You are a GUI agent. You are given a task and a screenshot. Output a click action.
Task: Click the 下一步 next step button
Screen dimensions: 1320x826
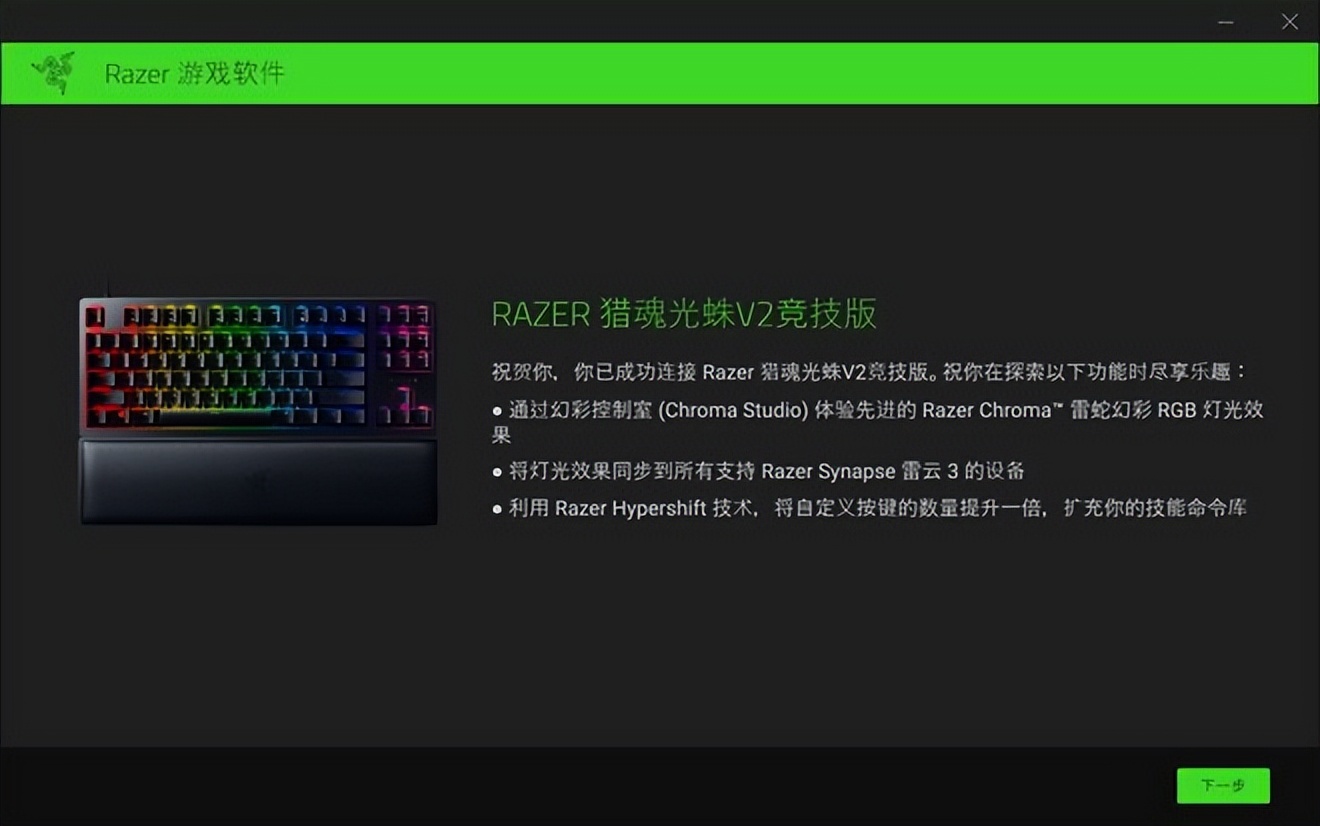[1223, 786]
